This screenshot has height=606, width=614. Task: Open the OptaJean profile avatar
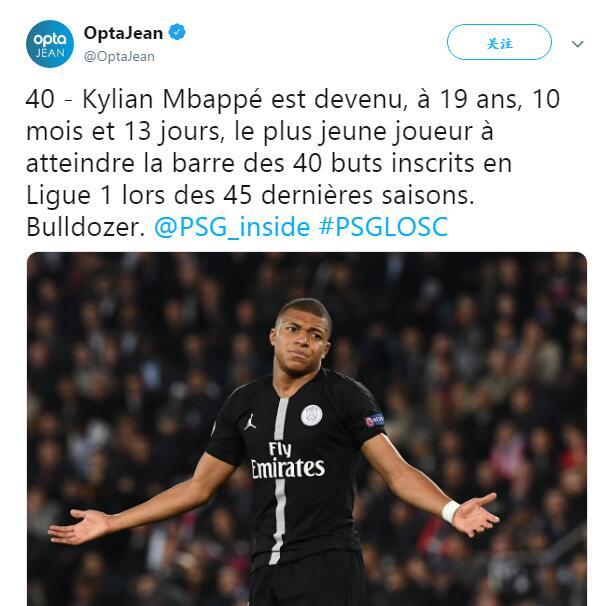tap(50, 44)
